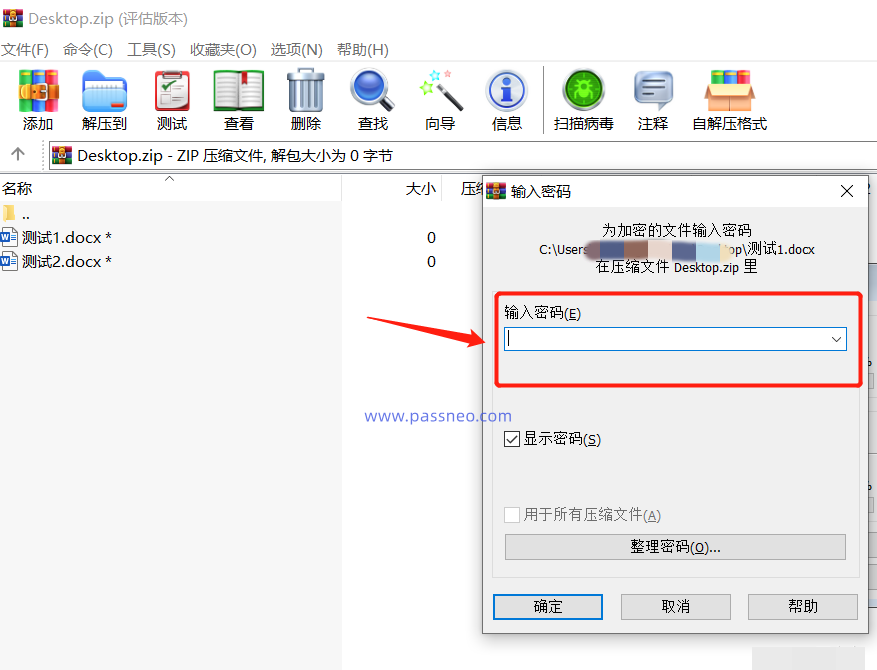Image resolution: width=877 pixels, height=670 pixels.
Task: Click Word icon of 测试1.docx
Action: coord(9,237)
